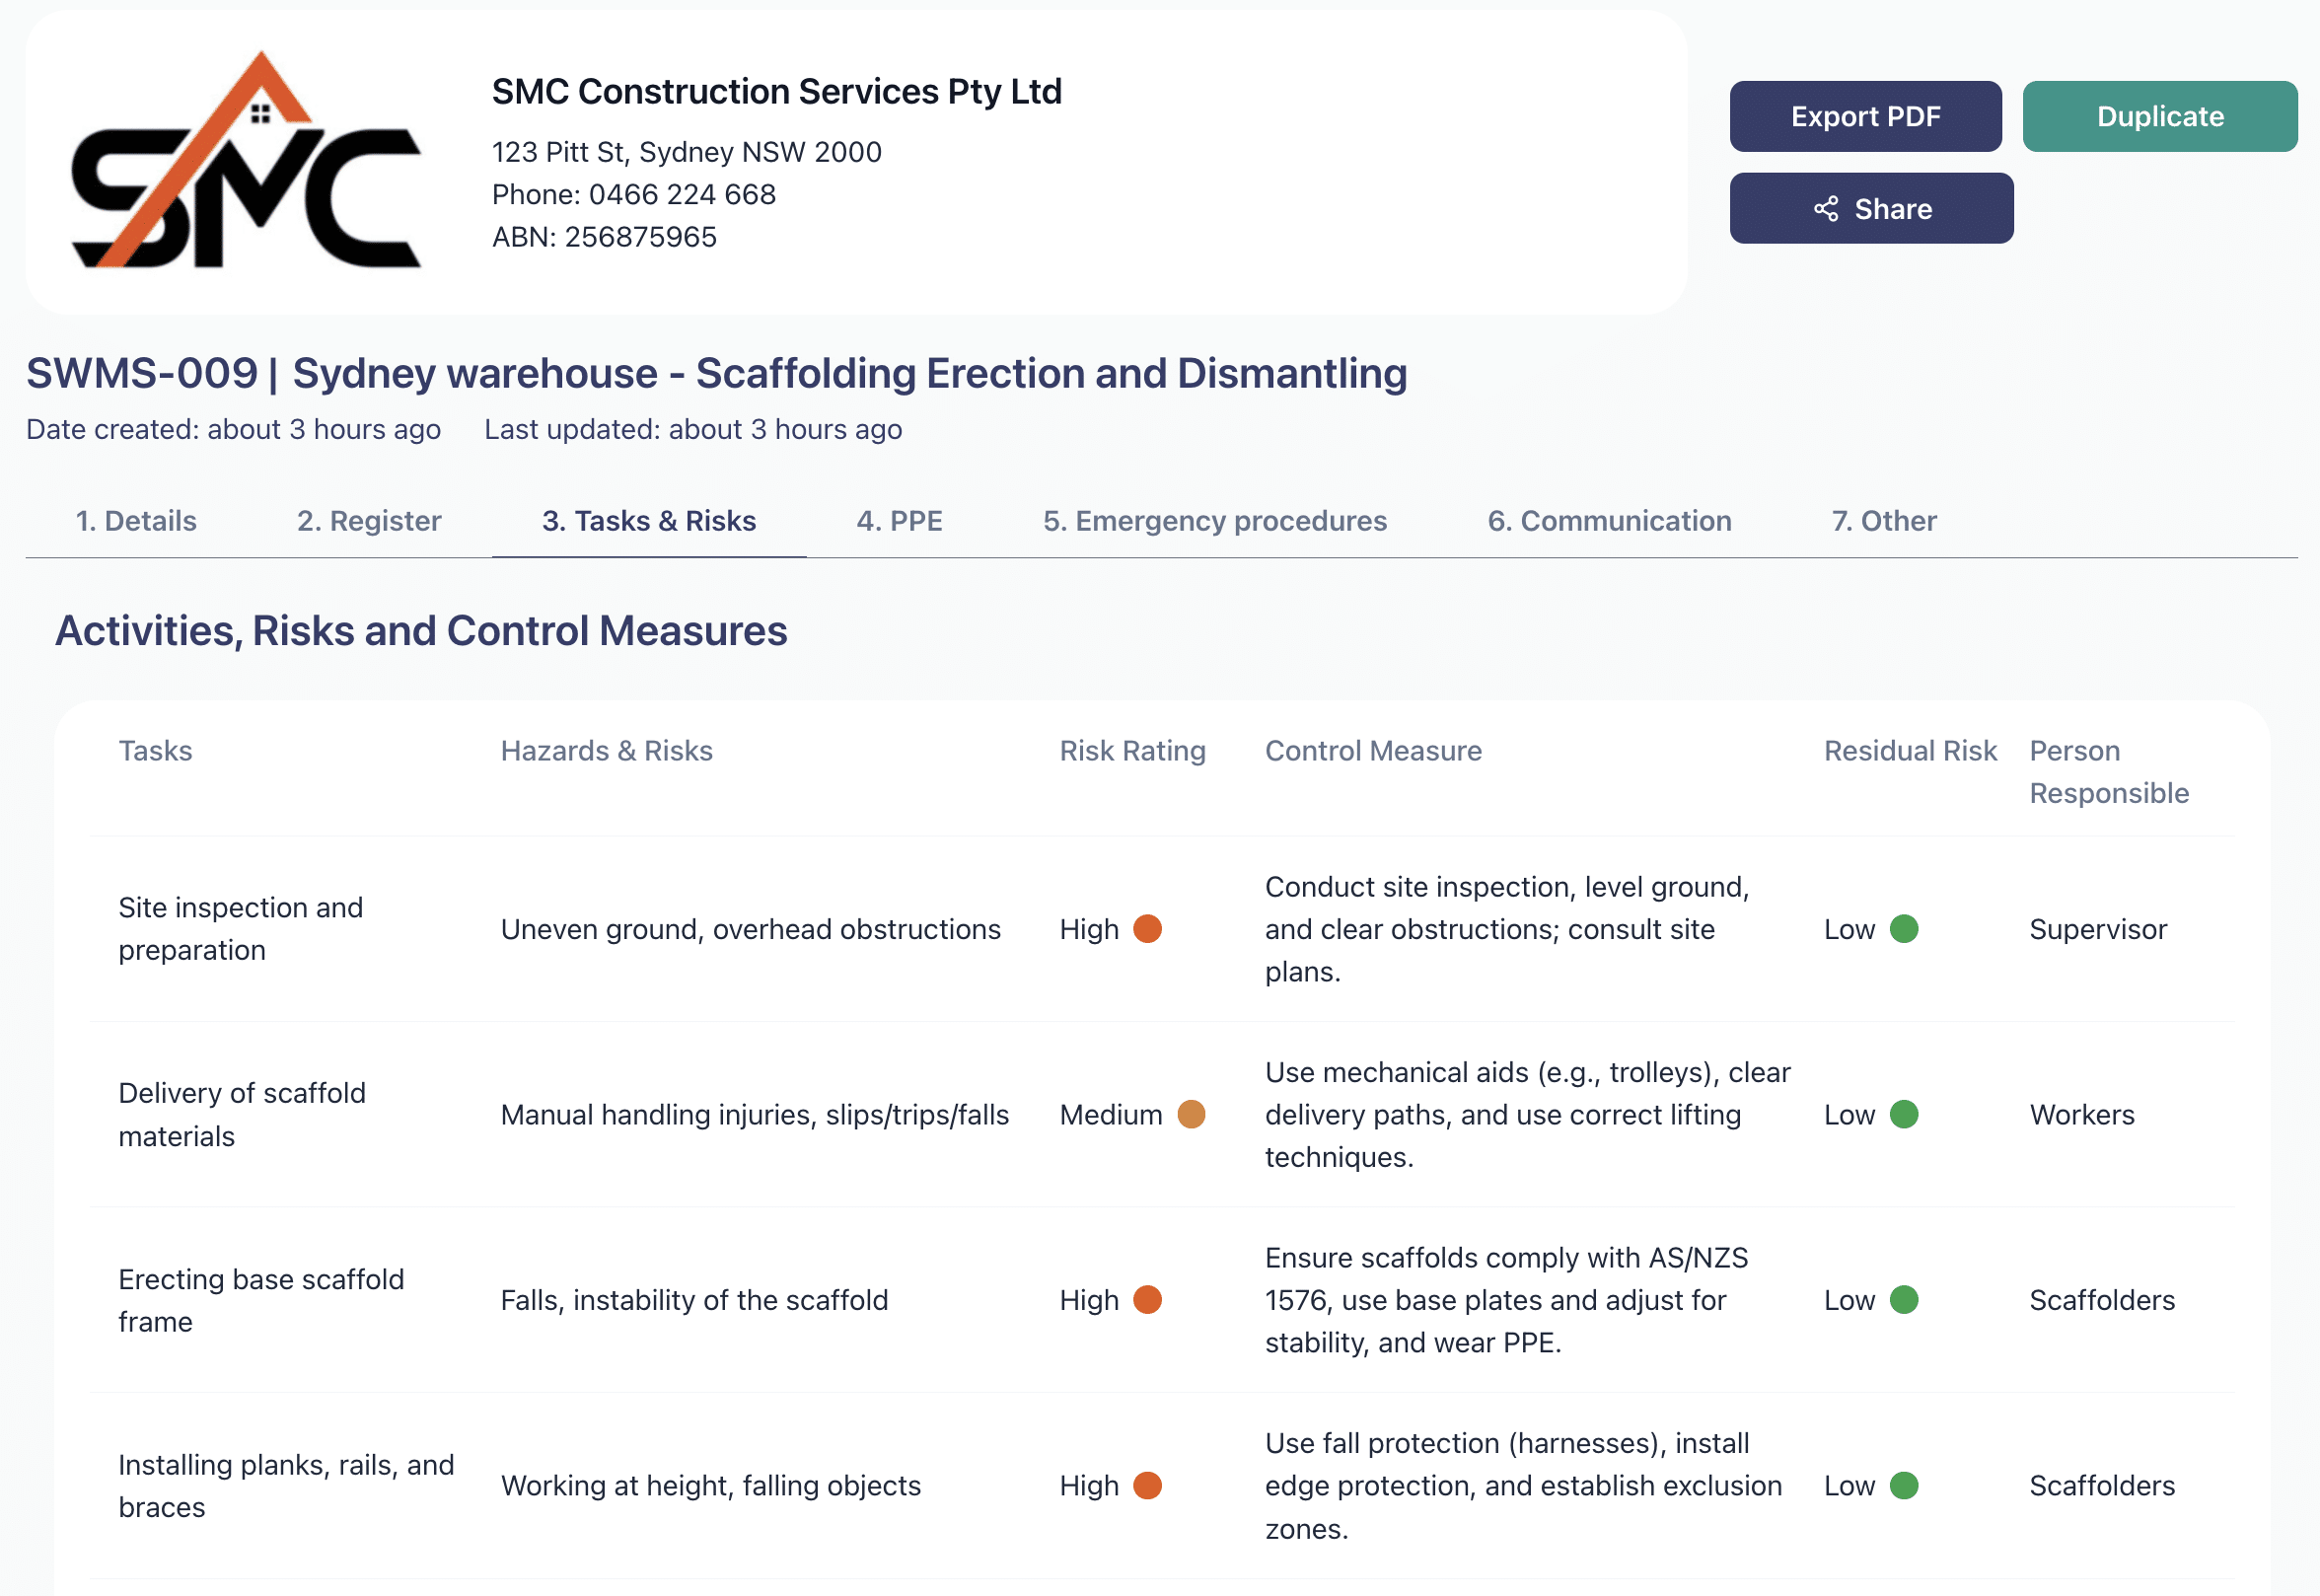Click the Export PDF button
The image size is (2320, 1596).
(1865, 116)
